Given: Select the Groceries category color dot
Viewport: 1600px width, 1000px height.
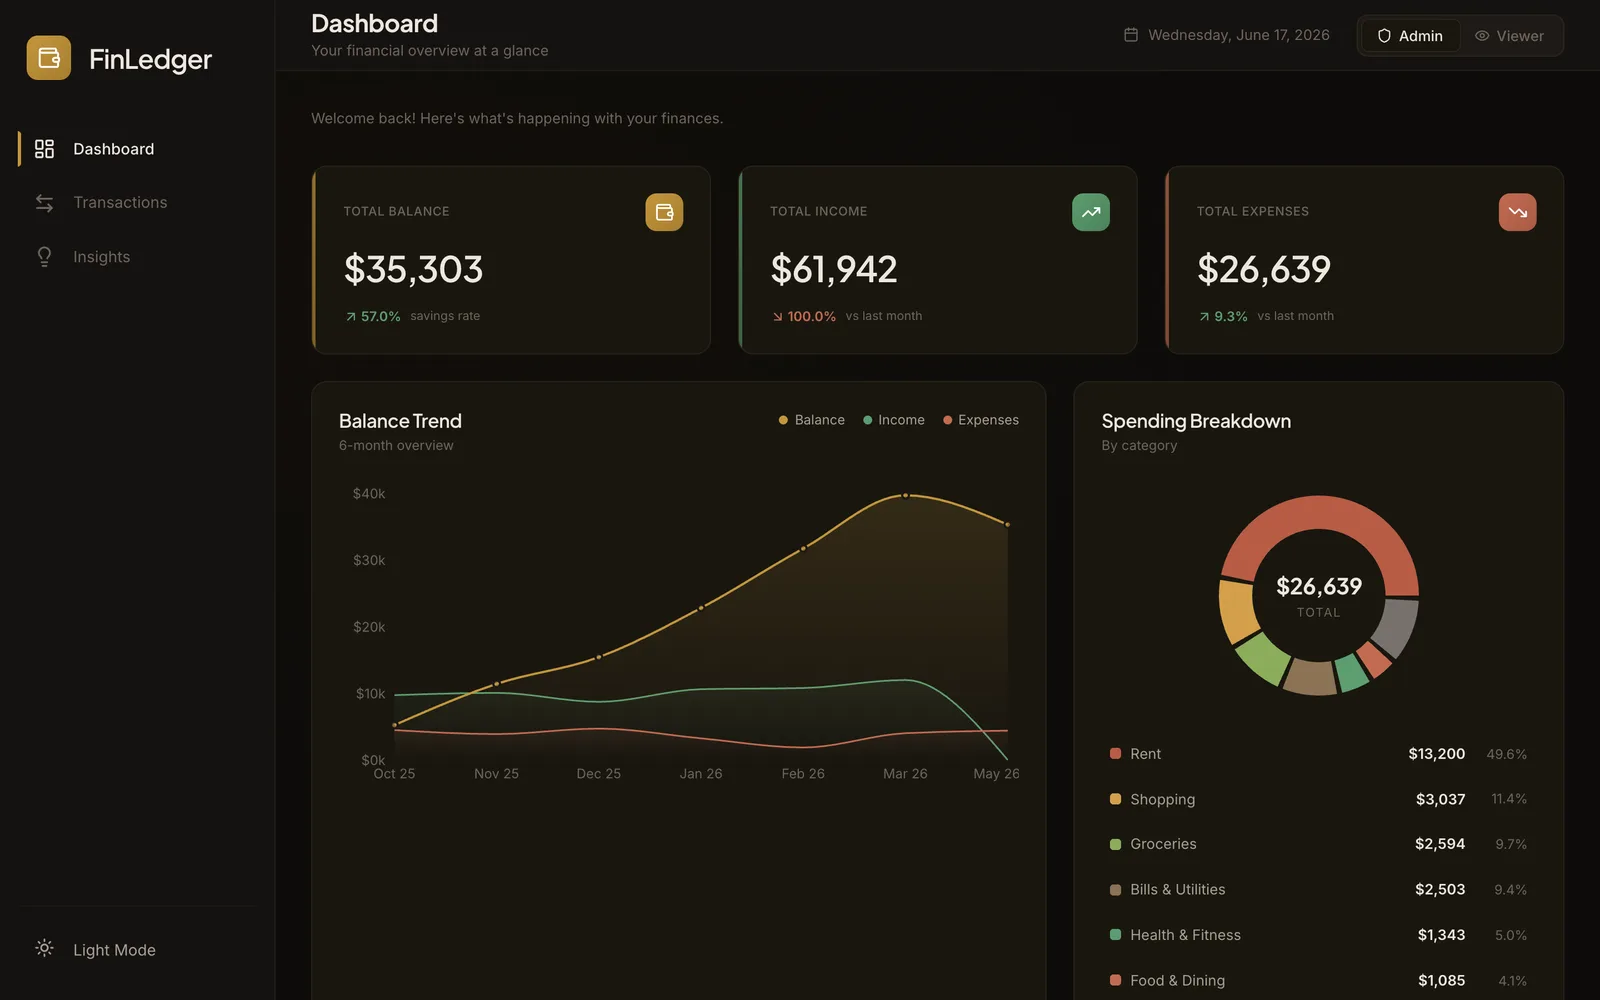Looking at the screenshot, I should click(x=1115, y=844).
